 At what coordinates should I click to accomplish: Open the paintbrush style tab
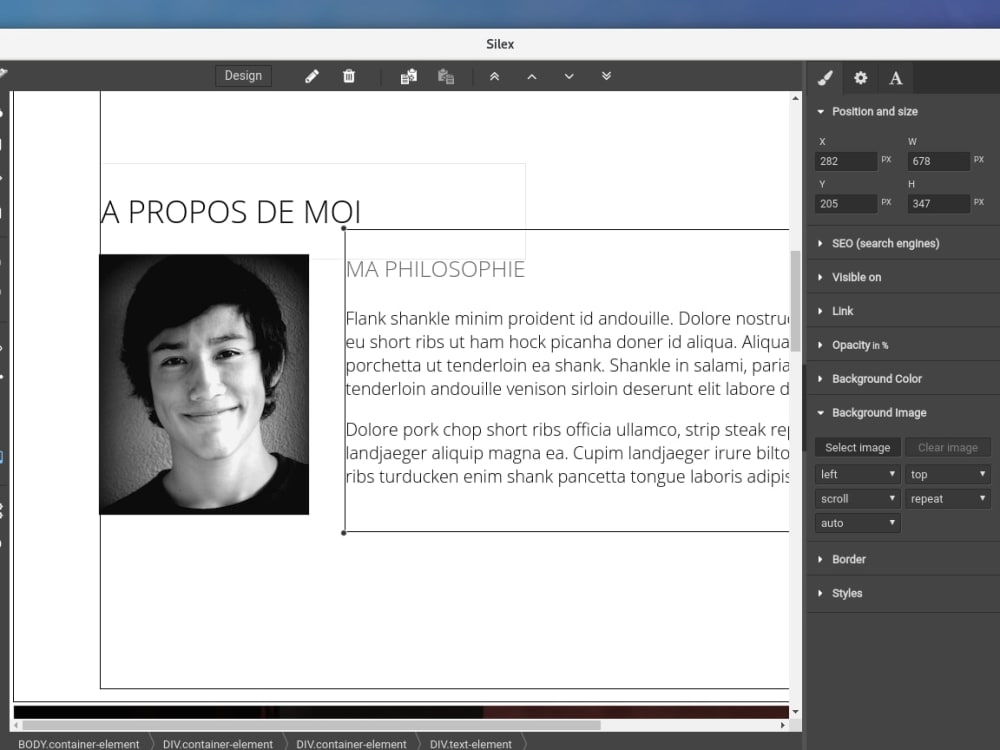point(825,78)
